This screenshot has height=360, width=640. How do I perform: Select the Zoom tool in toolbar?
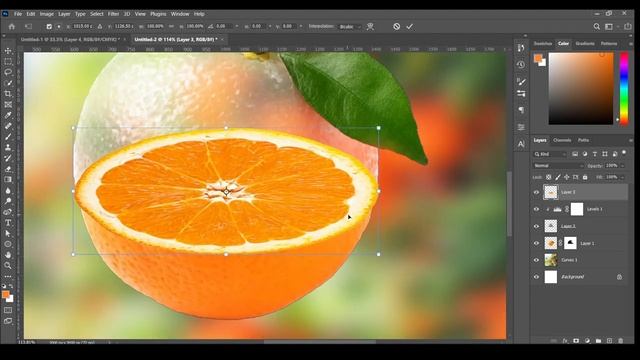pyautogui.click(x=8, y=265)
